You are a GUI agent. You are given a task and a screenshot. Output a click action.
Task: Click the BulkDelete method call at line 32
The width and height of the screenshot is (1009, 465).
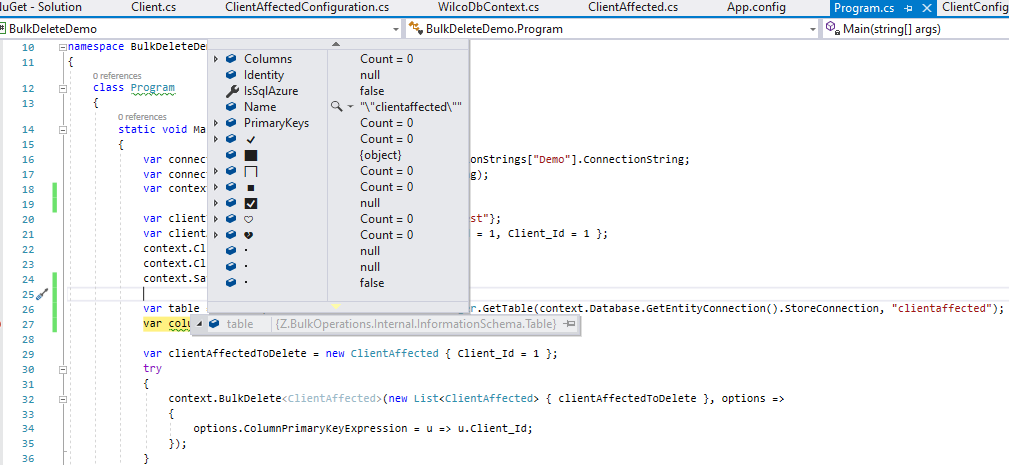[x=251, y=399]
